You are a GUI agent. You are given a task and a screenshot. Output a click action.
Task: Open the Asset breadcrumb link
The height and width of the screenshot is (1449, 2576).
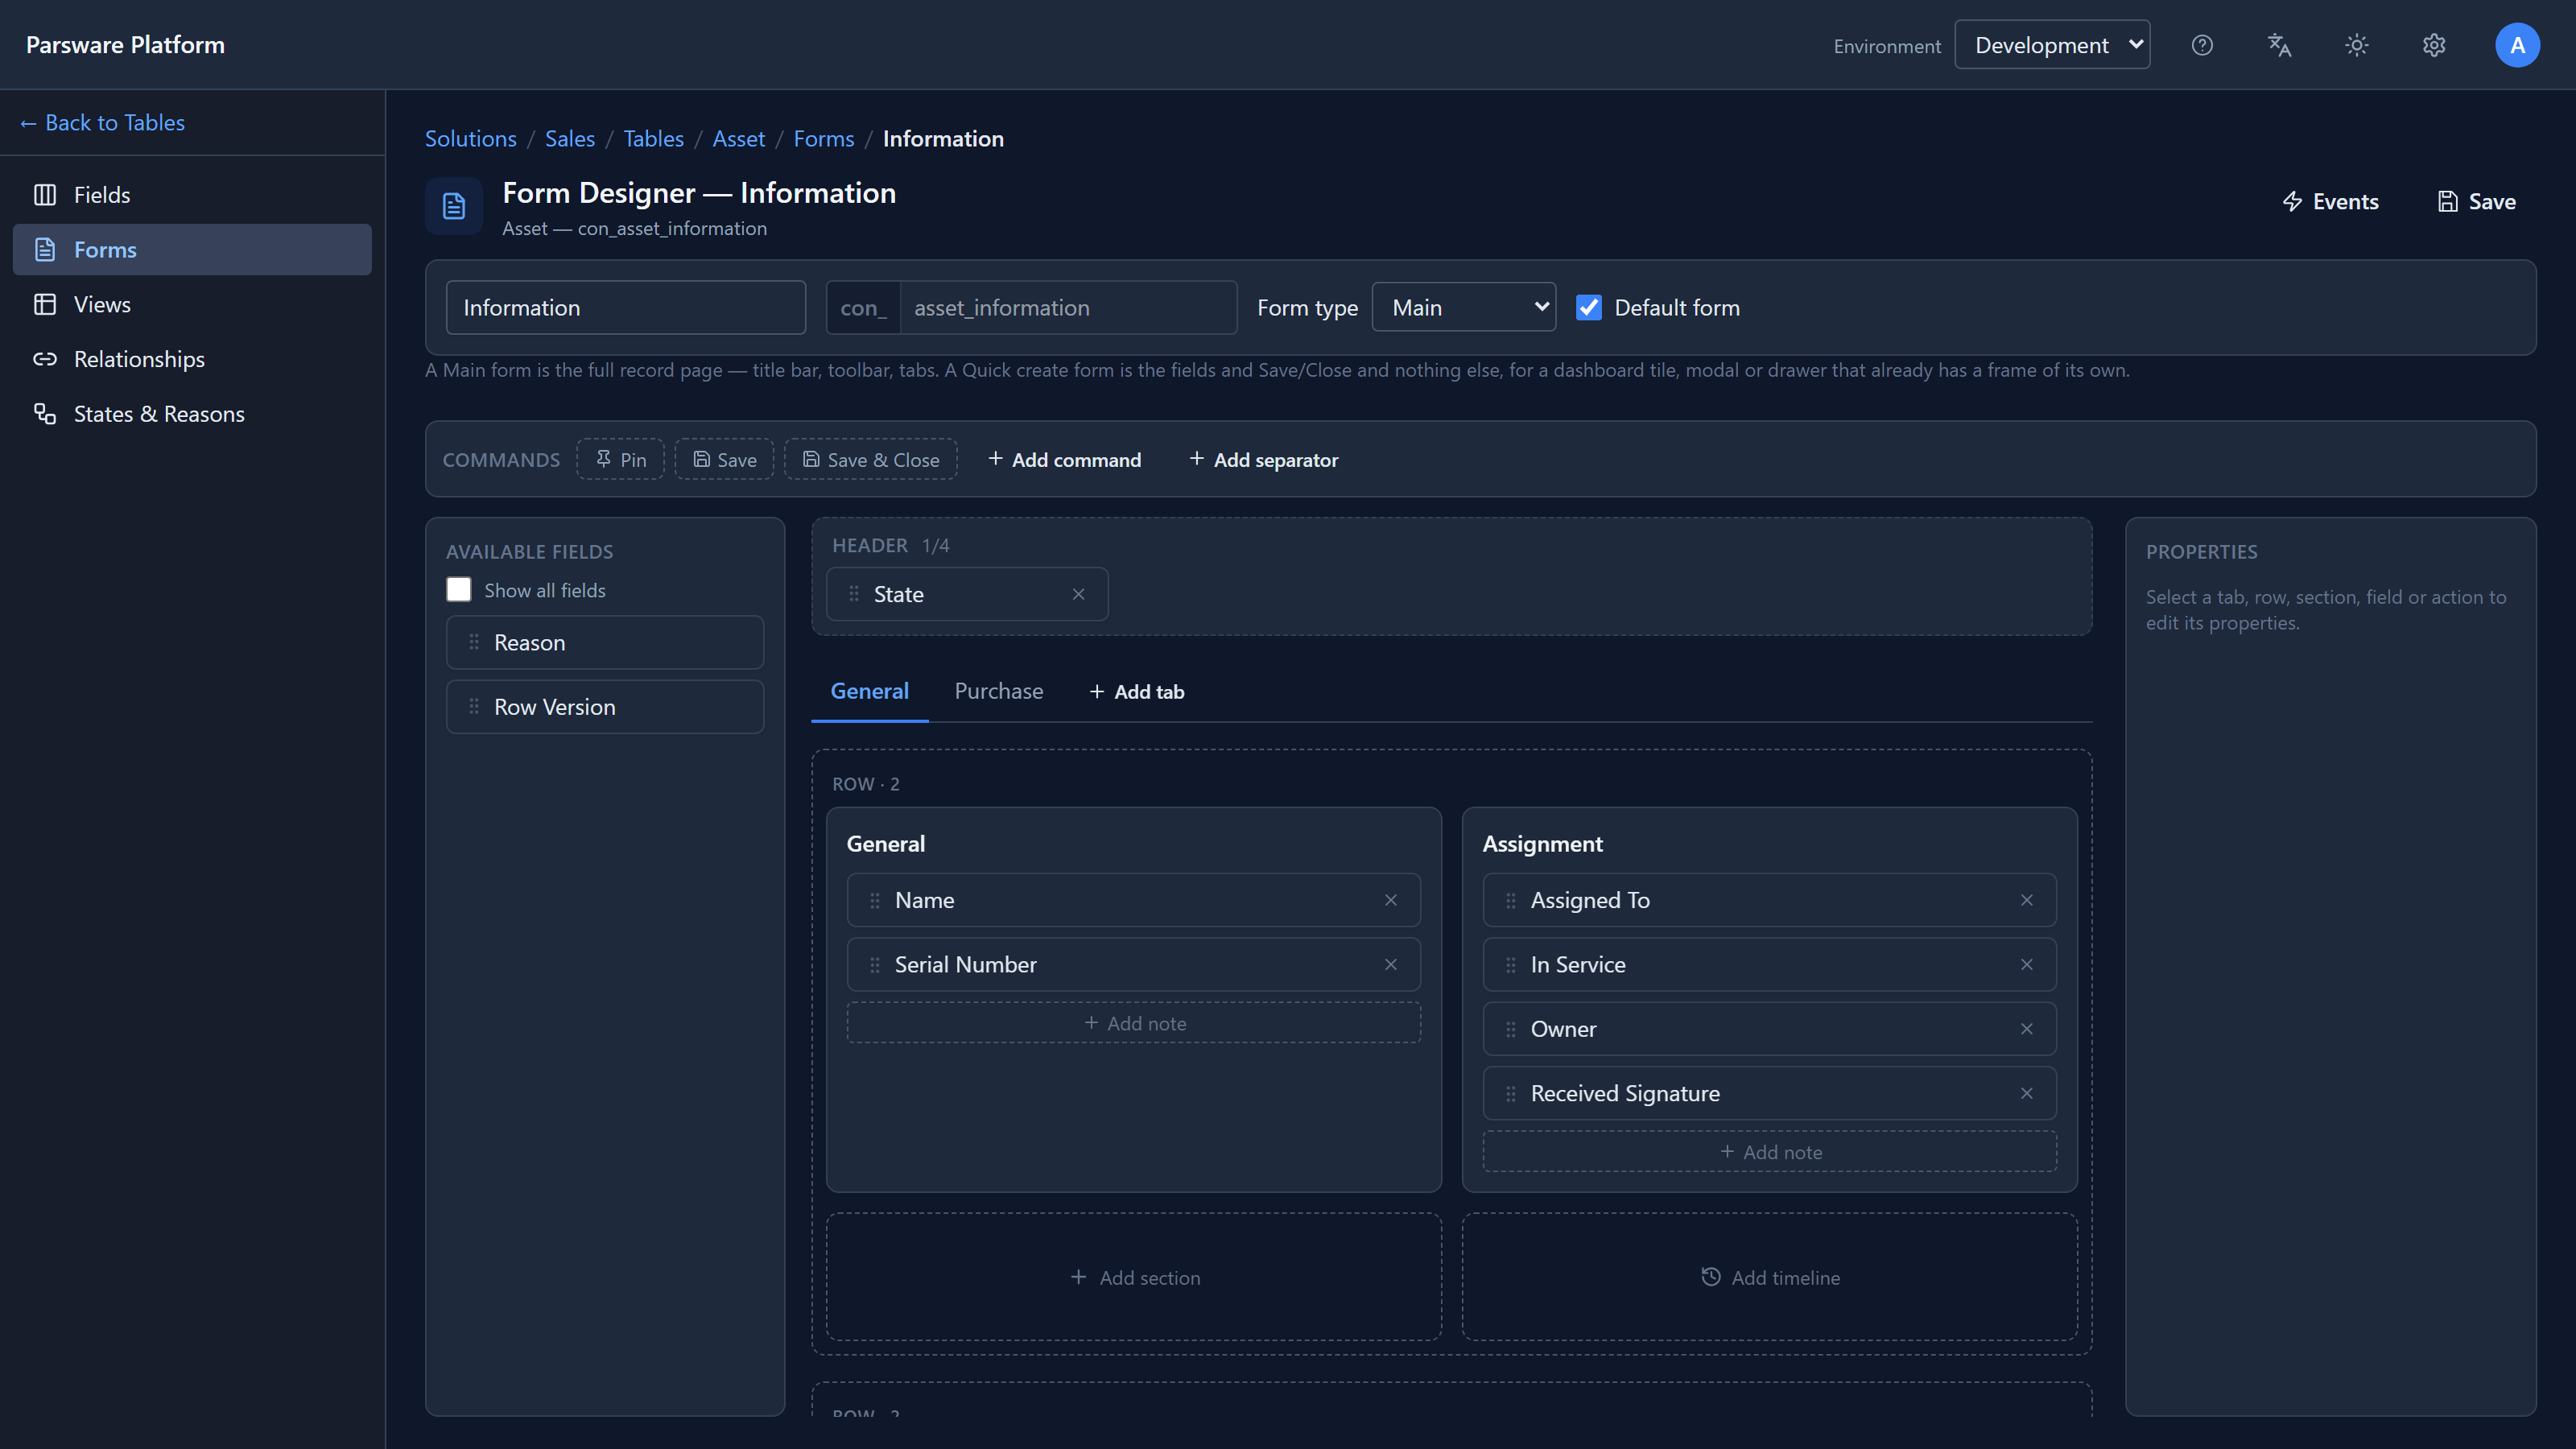(x=738, y=138)
